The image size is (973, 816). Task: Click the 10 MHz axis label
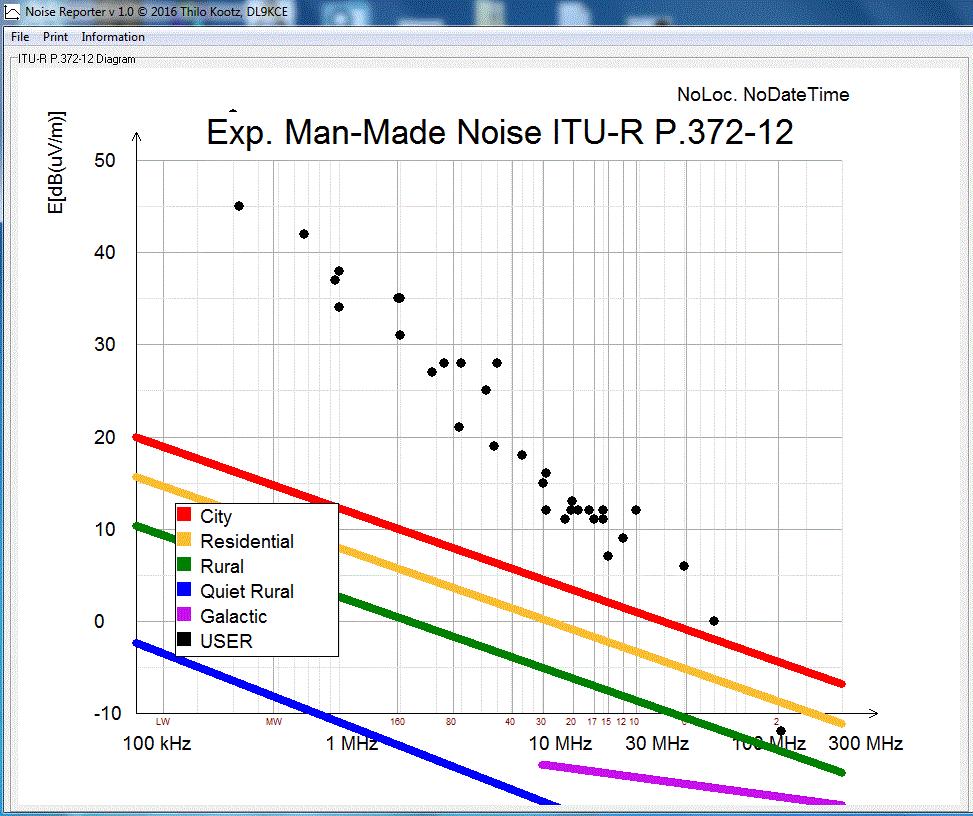pos(560,743)
